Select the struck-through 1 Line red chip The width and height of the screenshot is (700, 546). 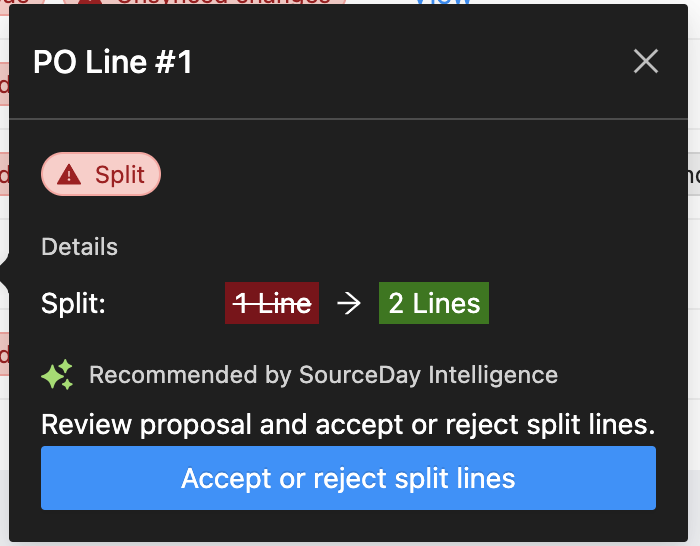[272, 303]
